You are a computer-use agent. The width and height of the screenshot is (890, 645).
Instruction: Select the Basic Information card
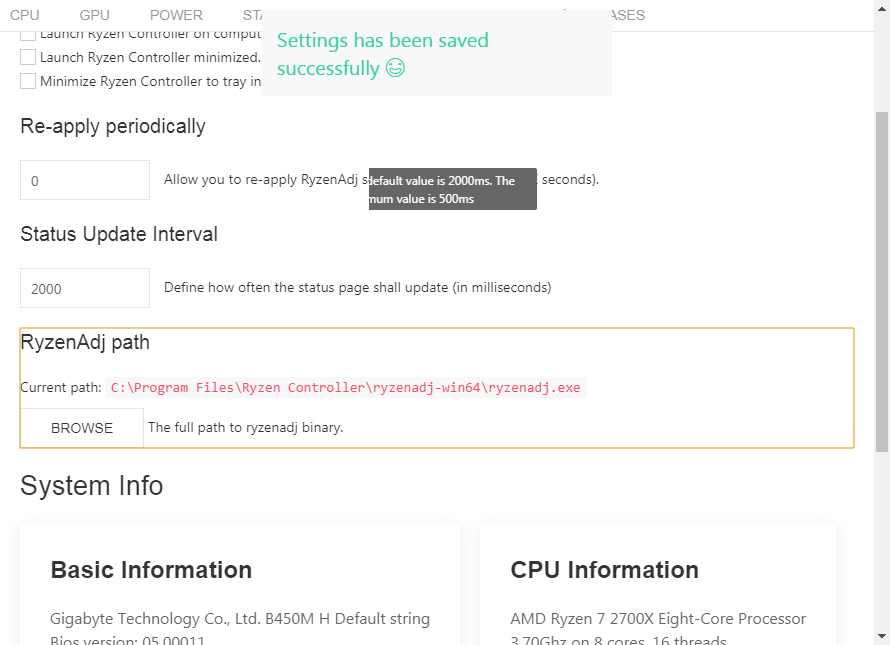[240, 585]
